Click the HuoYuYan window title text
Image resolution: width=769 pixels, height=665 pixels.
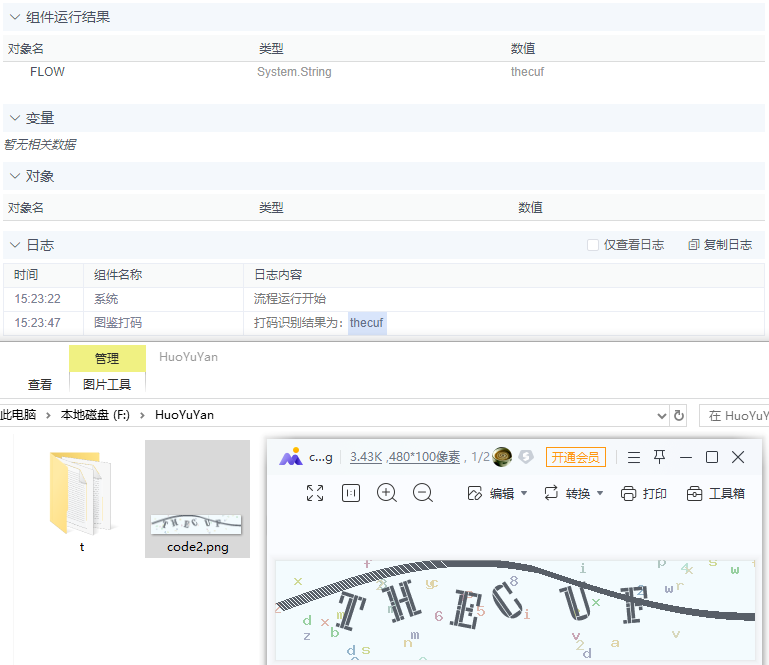point(188,357)
